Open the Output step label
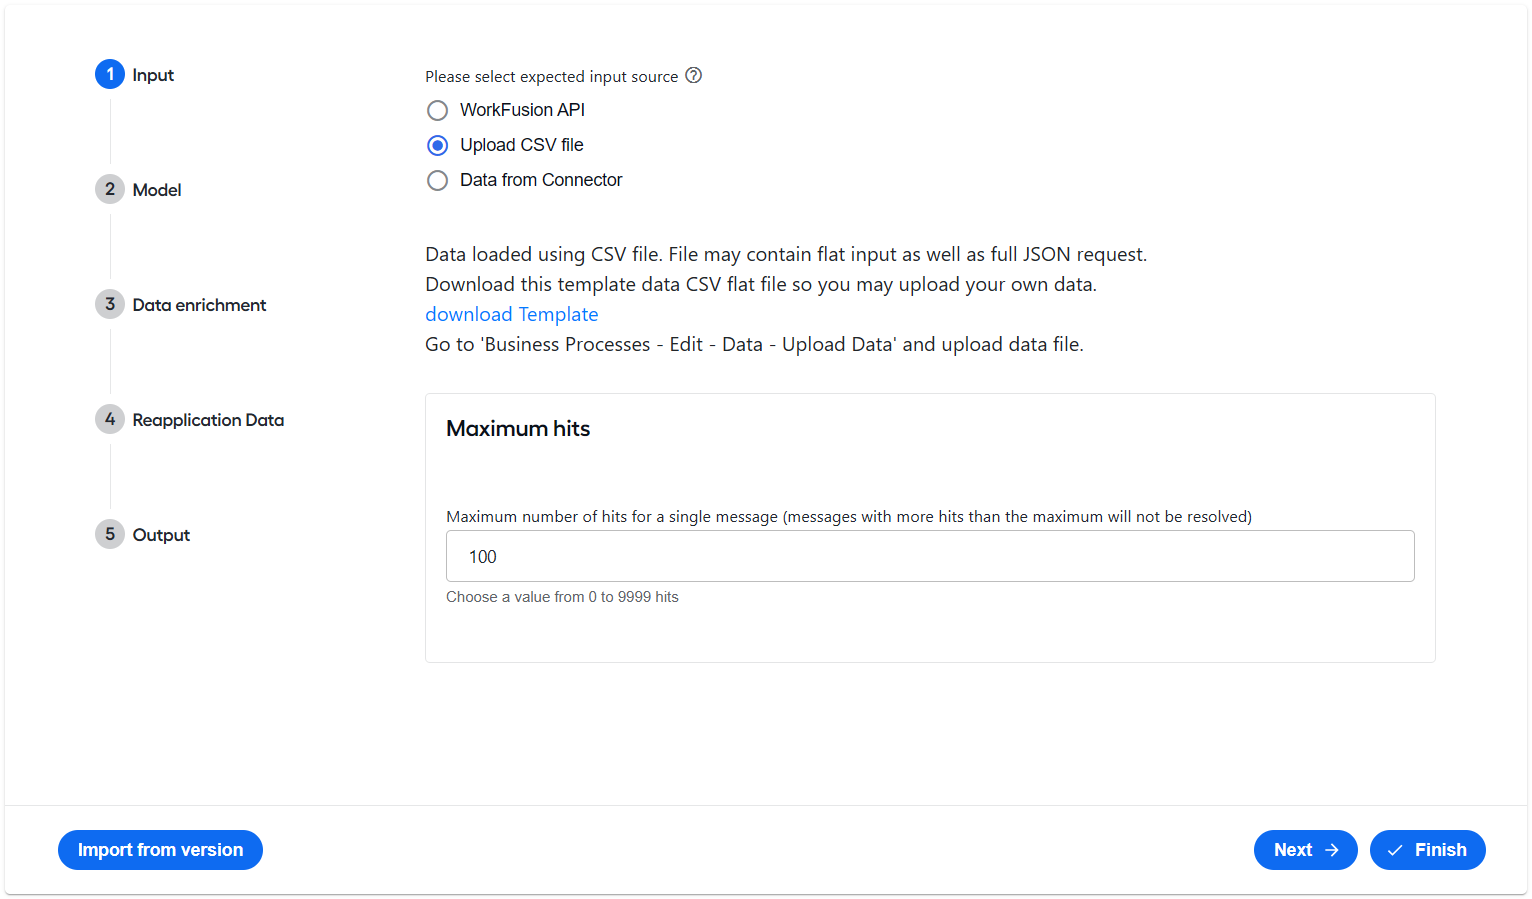This screenshot has width=1532, height=899. [161, 535]
